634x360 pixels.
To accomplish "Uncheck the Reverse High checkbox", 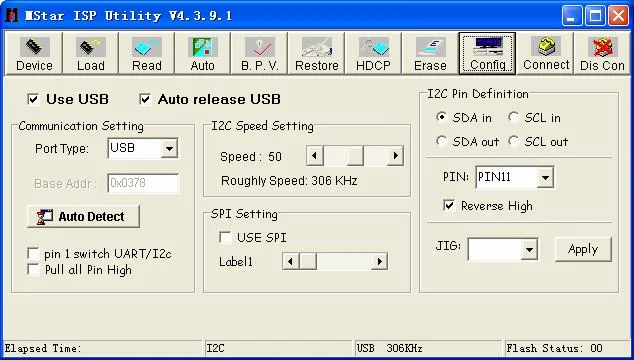I will [x=449, y=205].
